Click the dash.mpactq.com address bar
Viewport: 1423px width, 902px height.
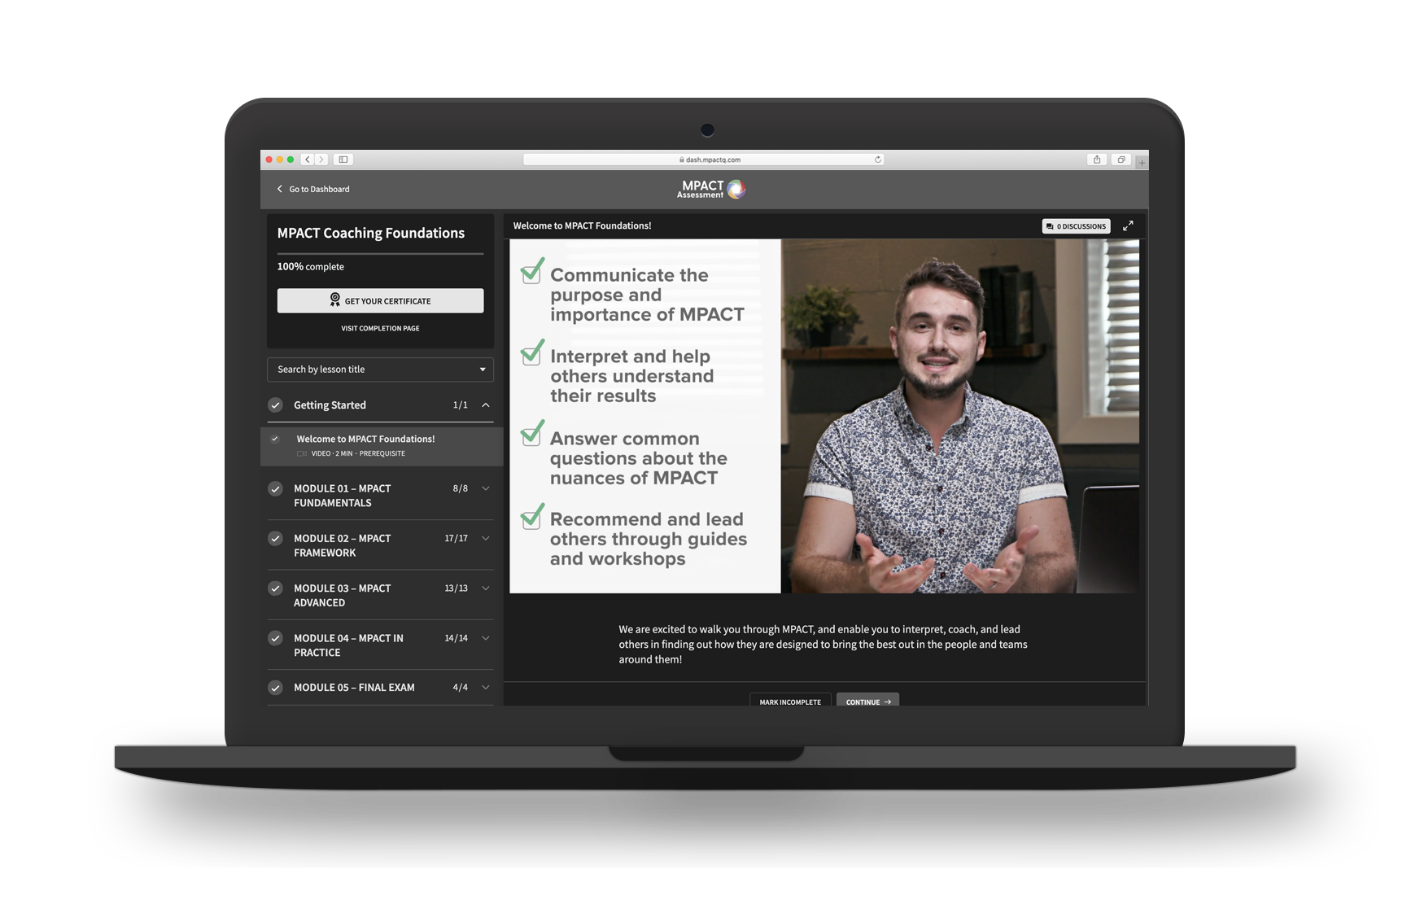point(704,159)
